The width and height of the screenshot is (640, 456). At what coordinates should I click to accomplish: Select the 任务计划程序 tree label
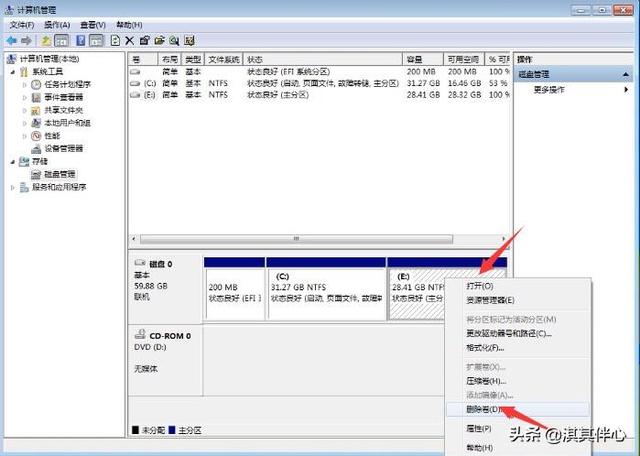point(67,85)
